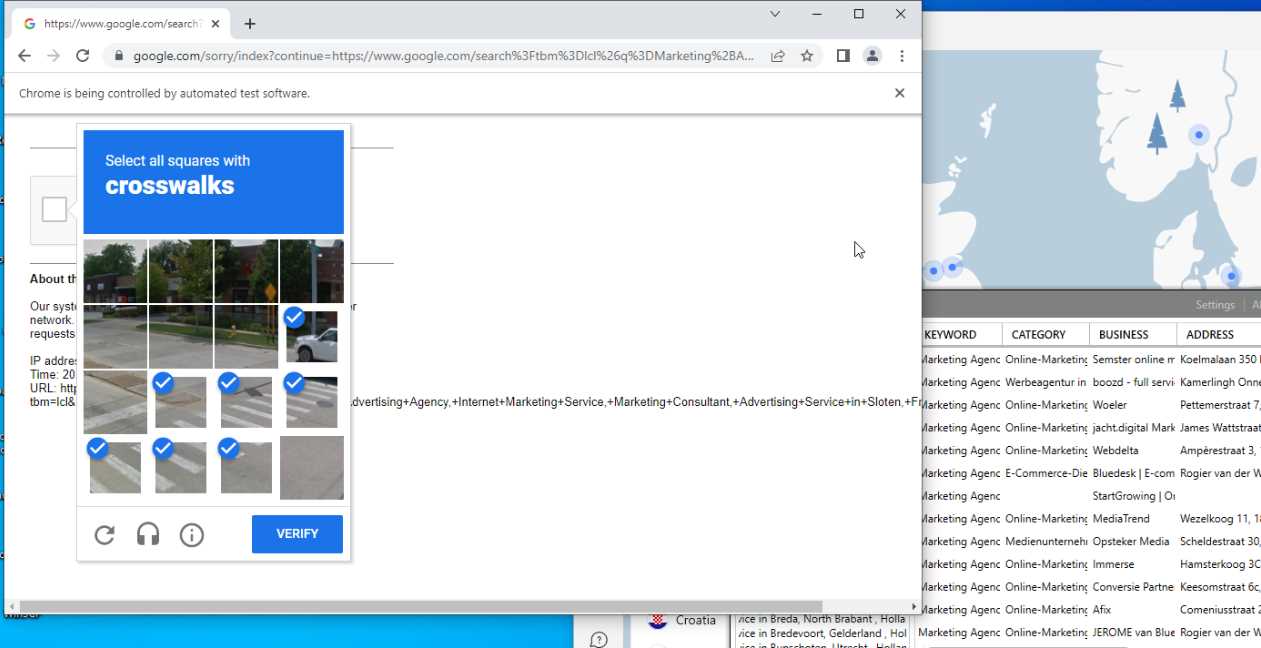1261x648 pixels.
Task: Select second-row third-column captcha tile
Action: click(x=246, y=336)
